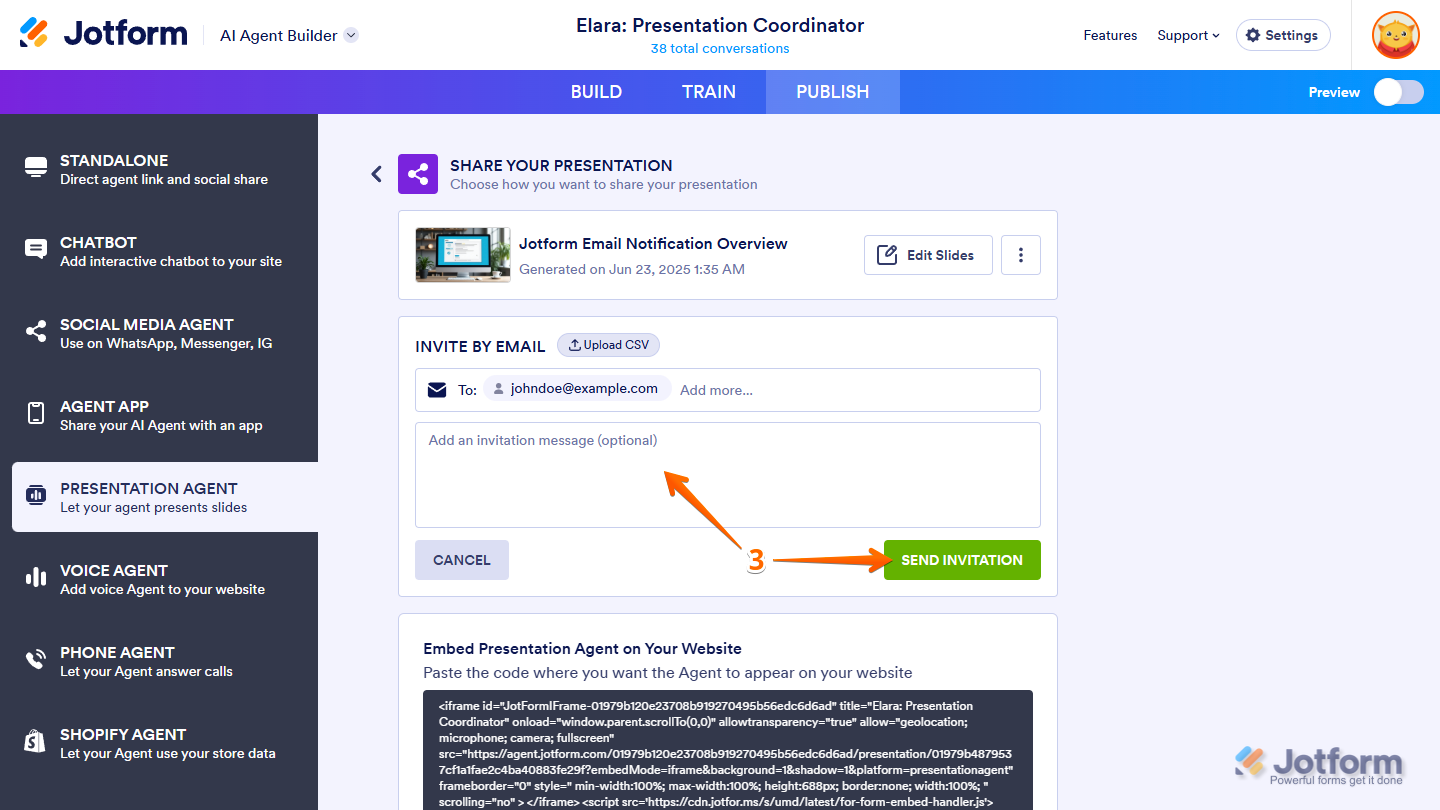Image resolution: width=1440 pixels, height=810 pixels.
Task: Switch to the BUILD tab
Action: (596, 92)
